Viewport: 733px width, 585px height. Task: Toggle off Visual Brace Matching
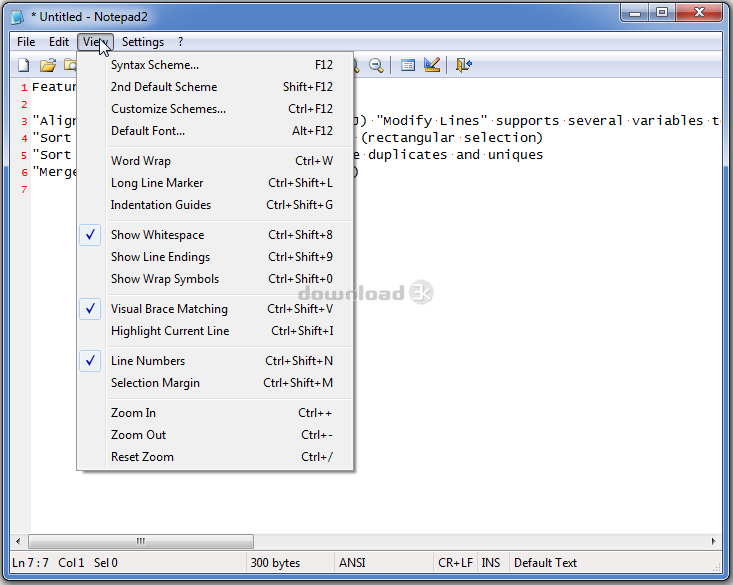(216, 309)
